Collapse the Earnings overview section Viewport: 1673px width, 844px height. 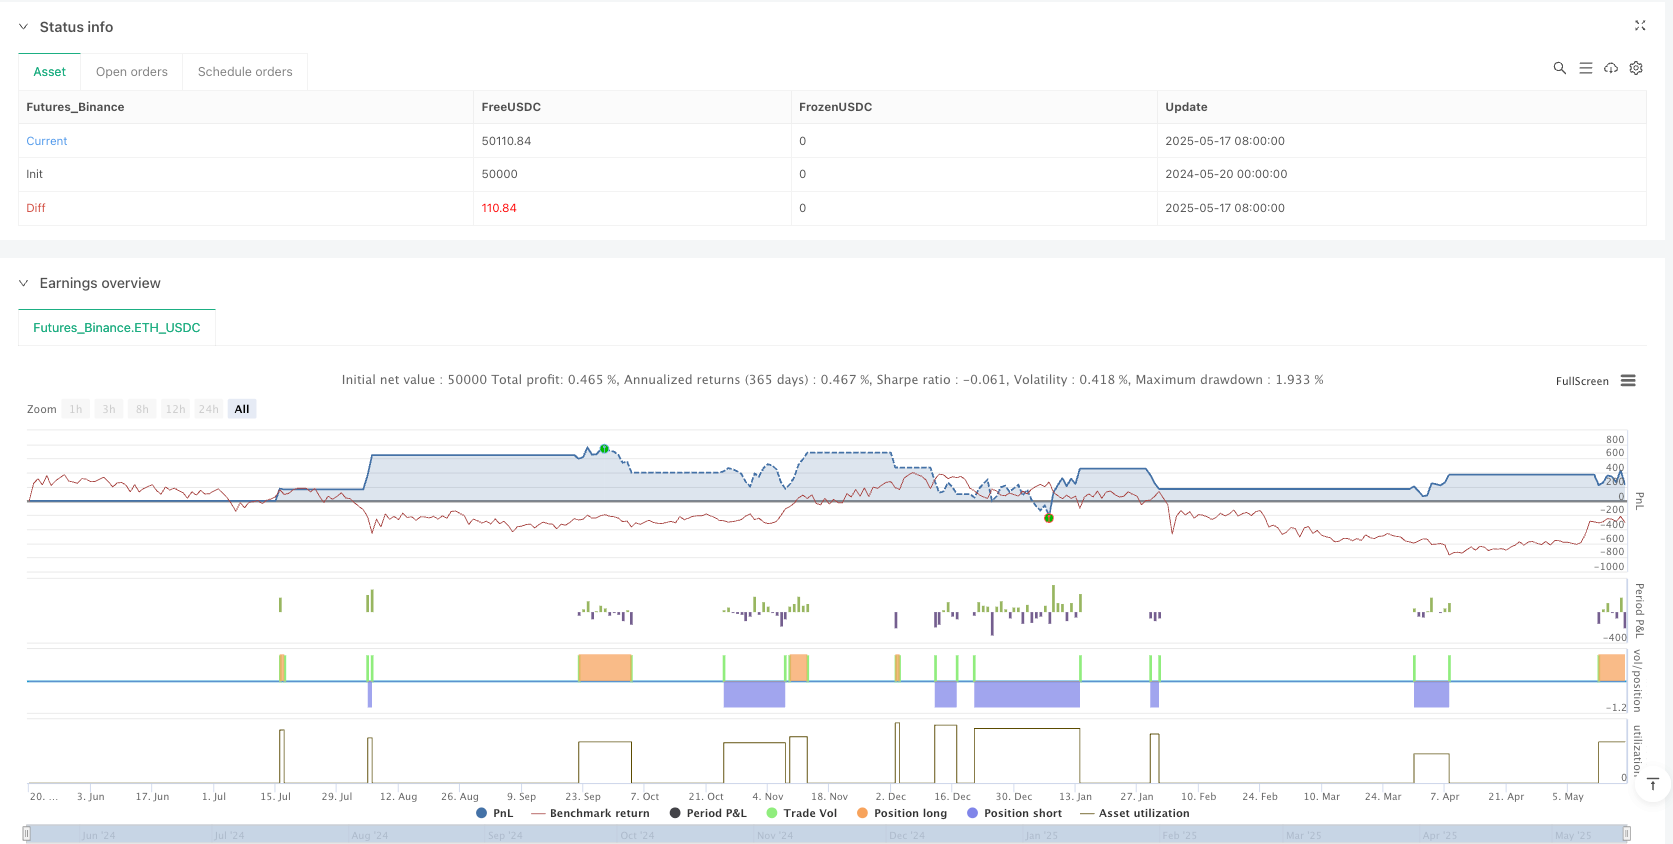tap(24, 283)
